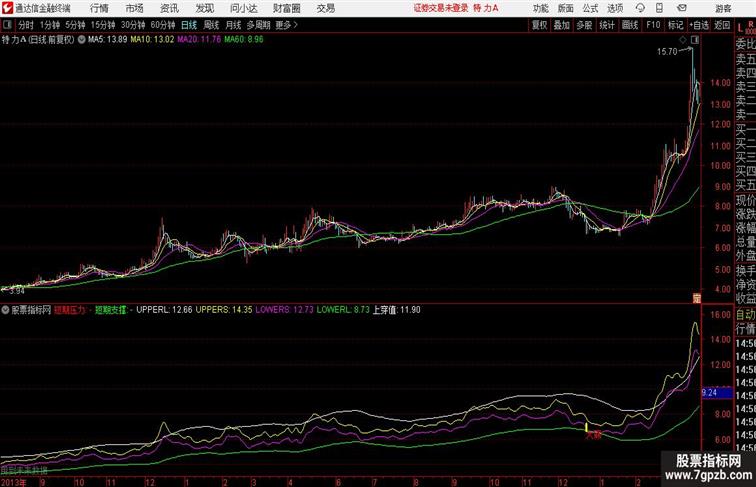Click the round settings icon beside 股票指标网

5,310
